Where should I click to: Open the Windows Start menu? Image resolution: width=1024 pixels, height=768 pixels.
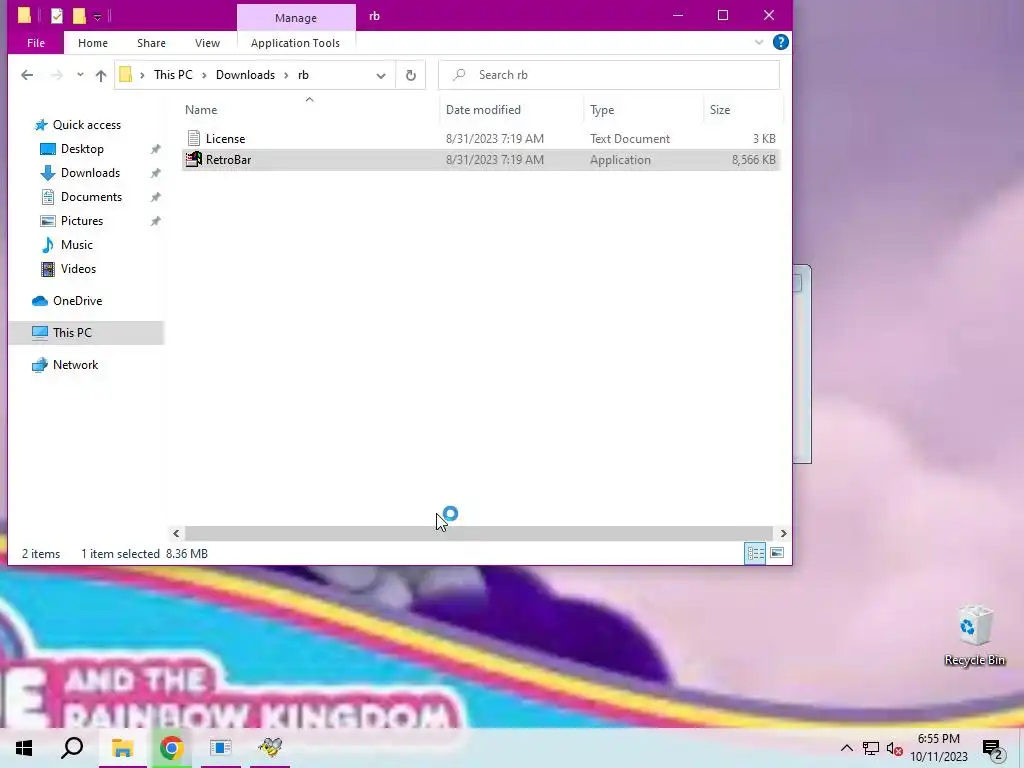(x=24, y=748)
